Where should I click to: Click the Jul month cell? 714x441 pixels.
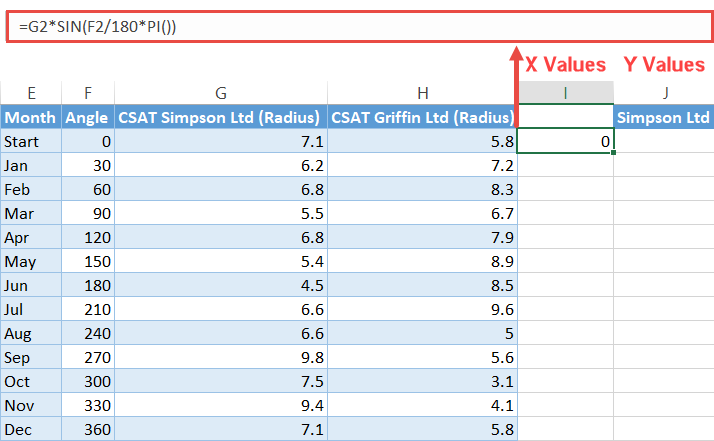point(31,309)
